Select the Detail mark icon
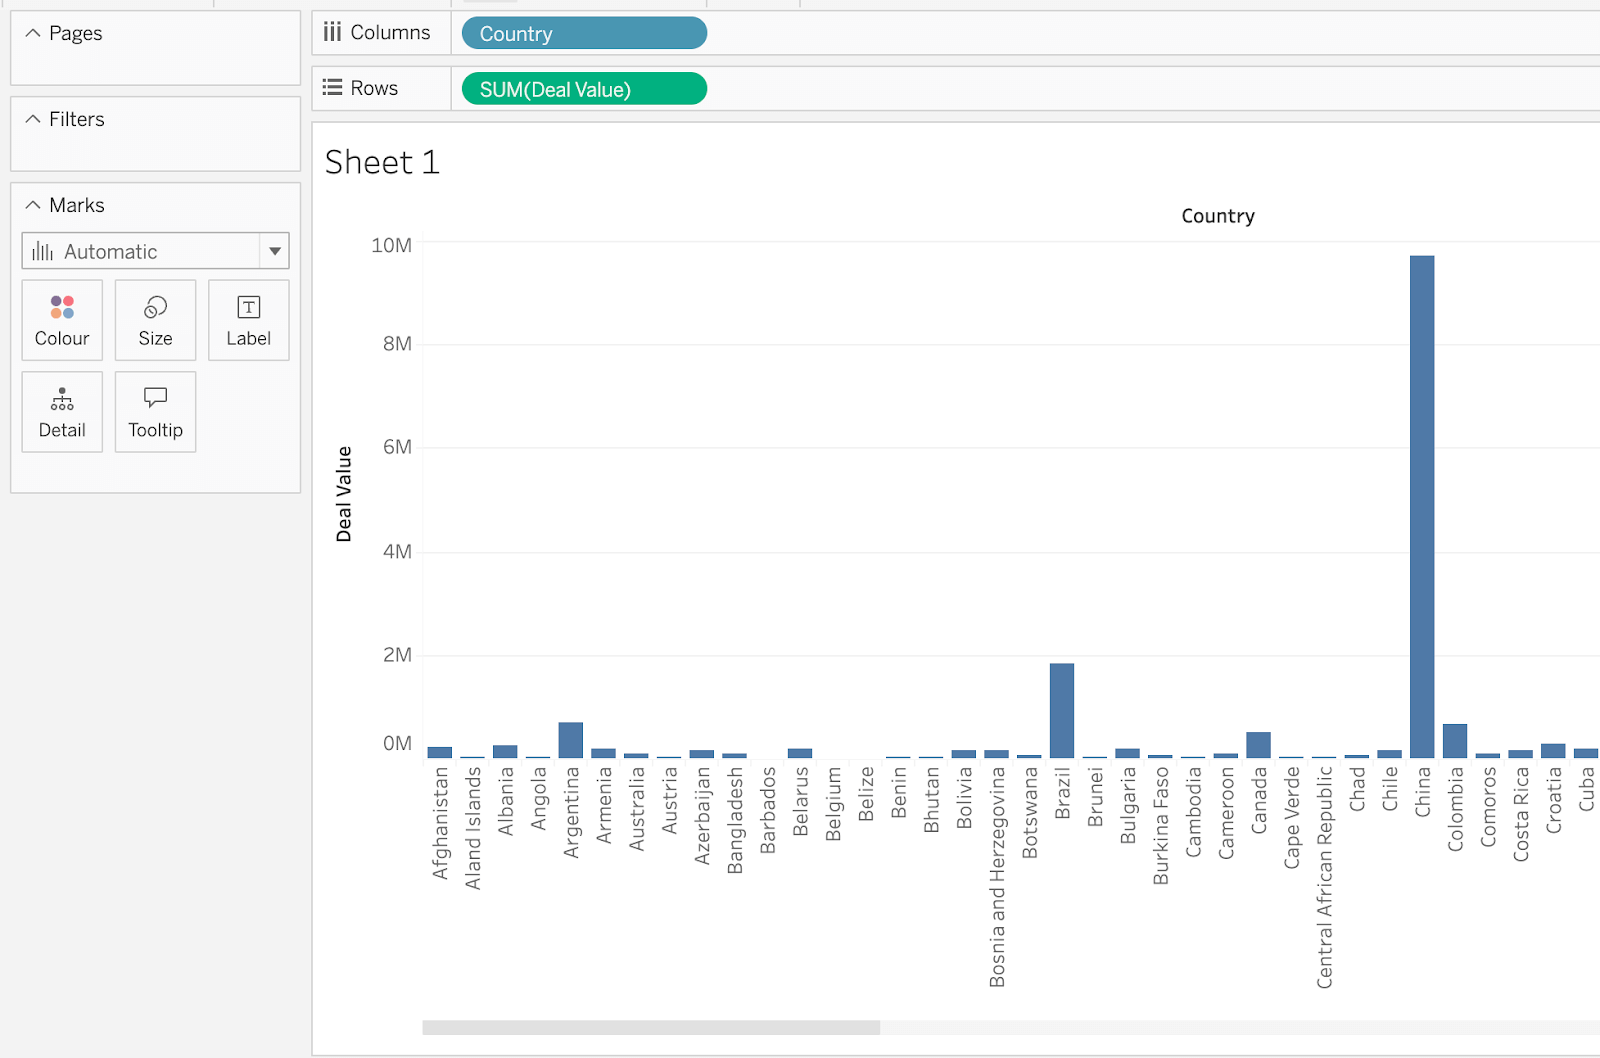1600x1058 pixels. pos(61,411)
